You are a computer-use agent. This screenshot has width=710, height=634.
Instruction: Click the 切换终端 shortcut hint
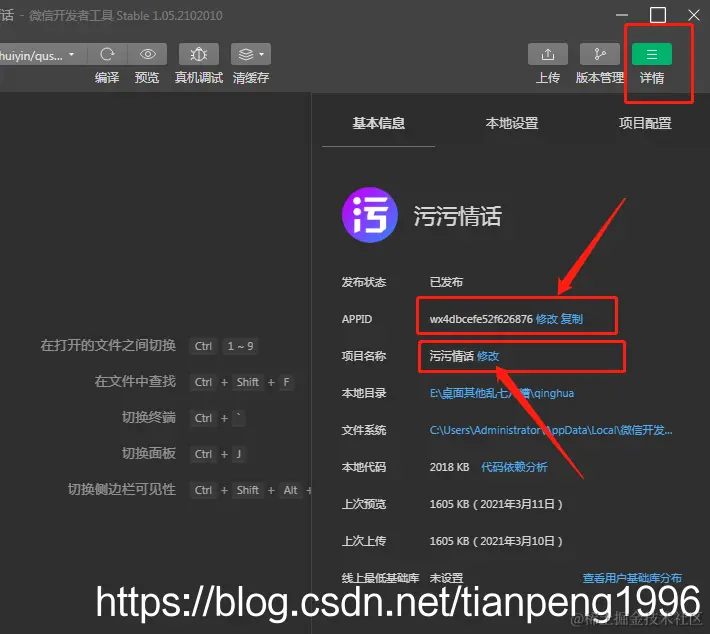point(149,418)
